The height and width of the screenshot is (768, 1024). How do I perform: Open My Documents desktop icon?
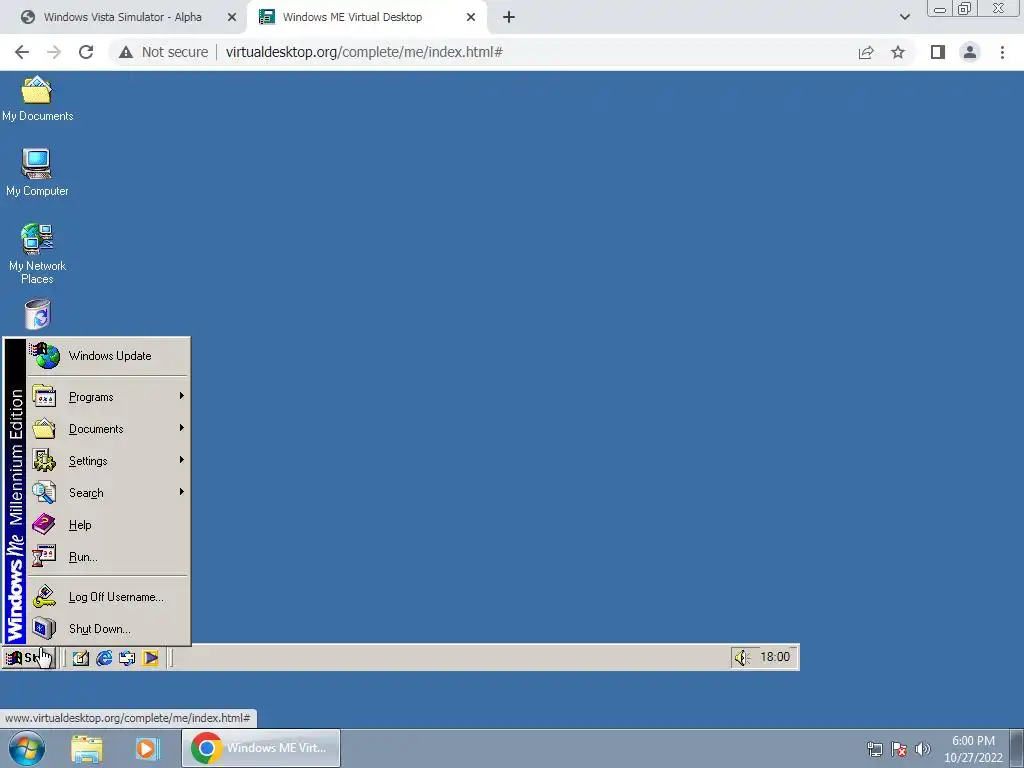[x=37, y=99]
